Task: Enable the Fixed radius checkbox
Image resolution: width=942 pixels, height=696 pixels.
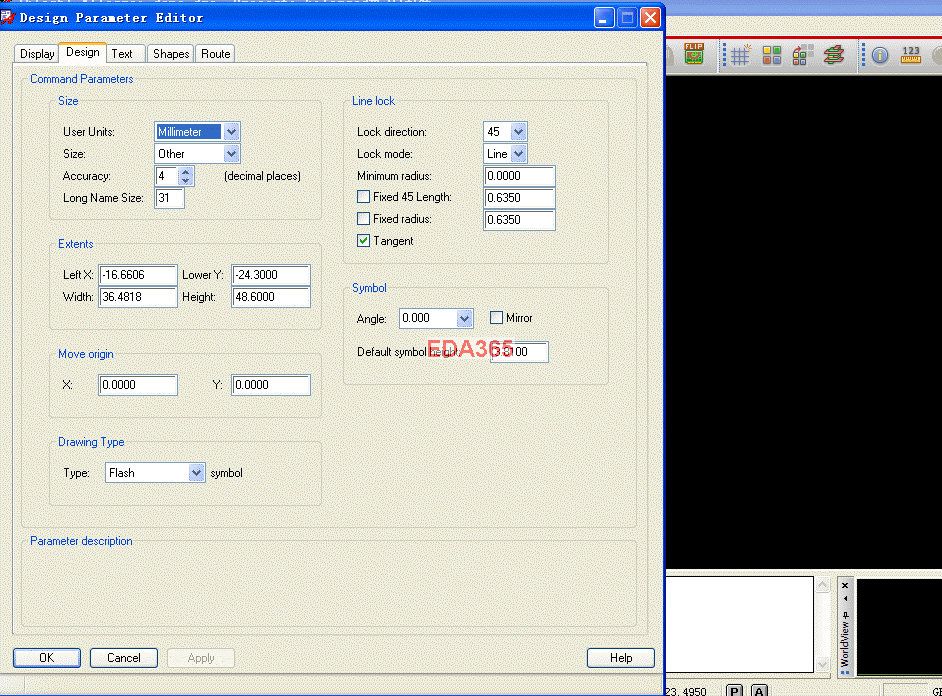Action: point(363,219)
